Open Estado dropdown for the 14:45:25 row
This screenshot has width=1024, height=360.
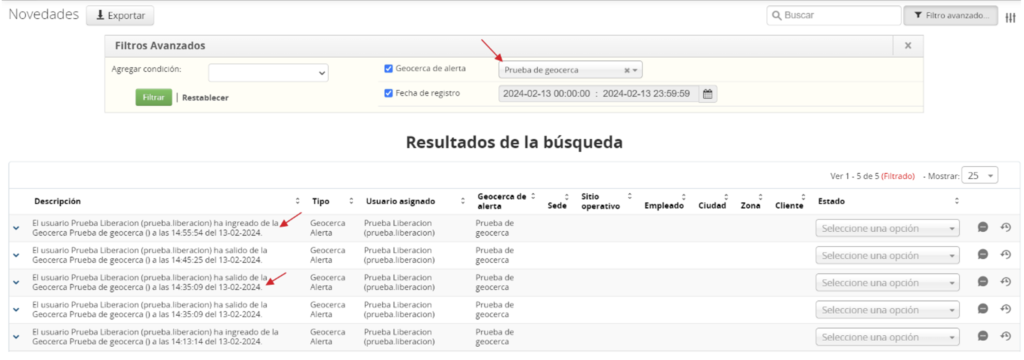point(888,255)
